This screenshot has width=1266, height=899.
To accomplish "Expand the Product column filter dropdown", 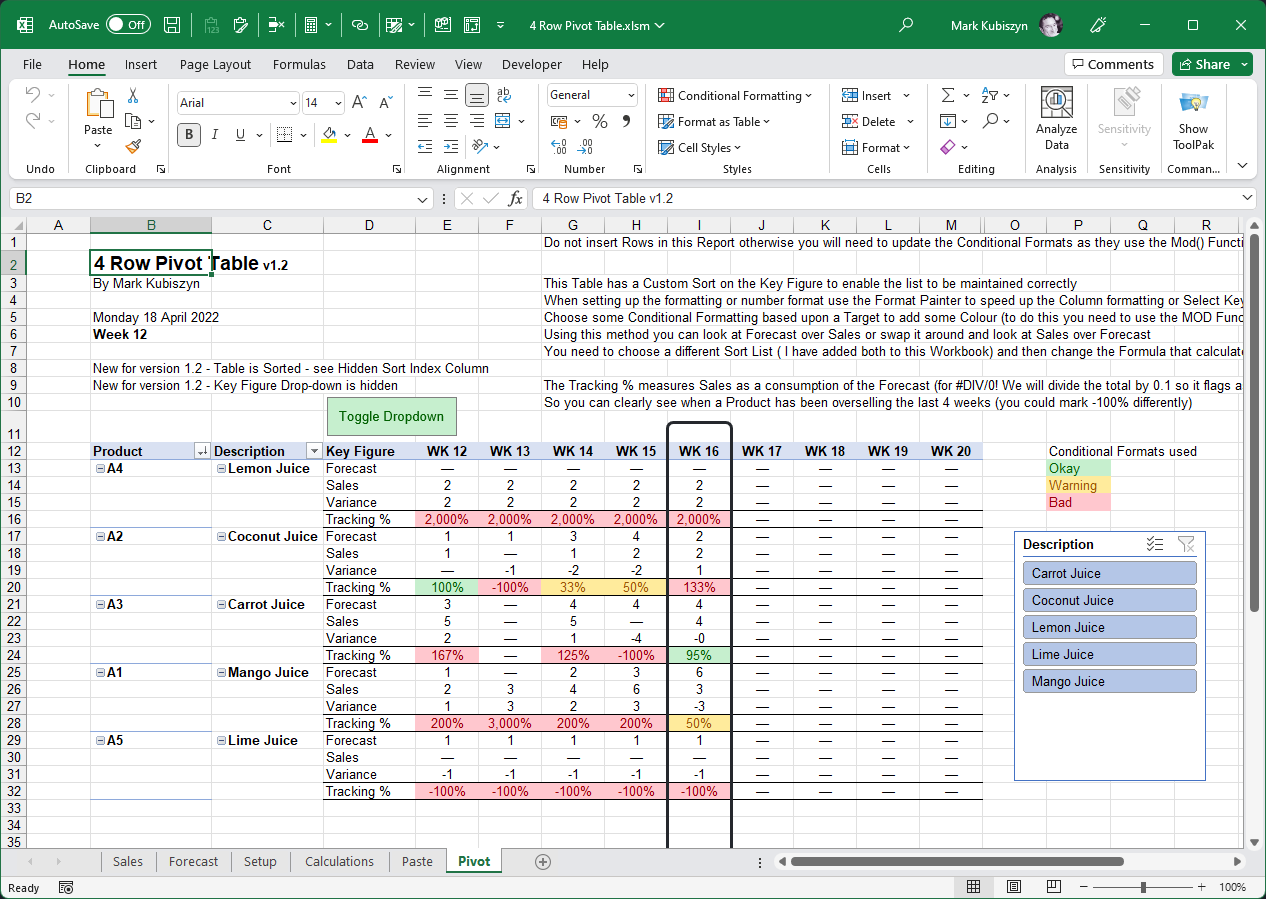I will click(x=202, y=451).
